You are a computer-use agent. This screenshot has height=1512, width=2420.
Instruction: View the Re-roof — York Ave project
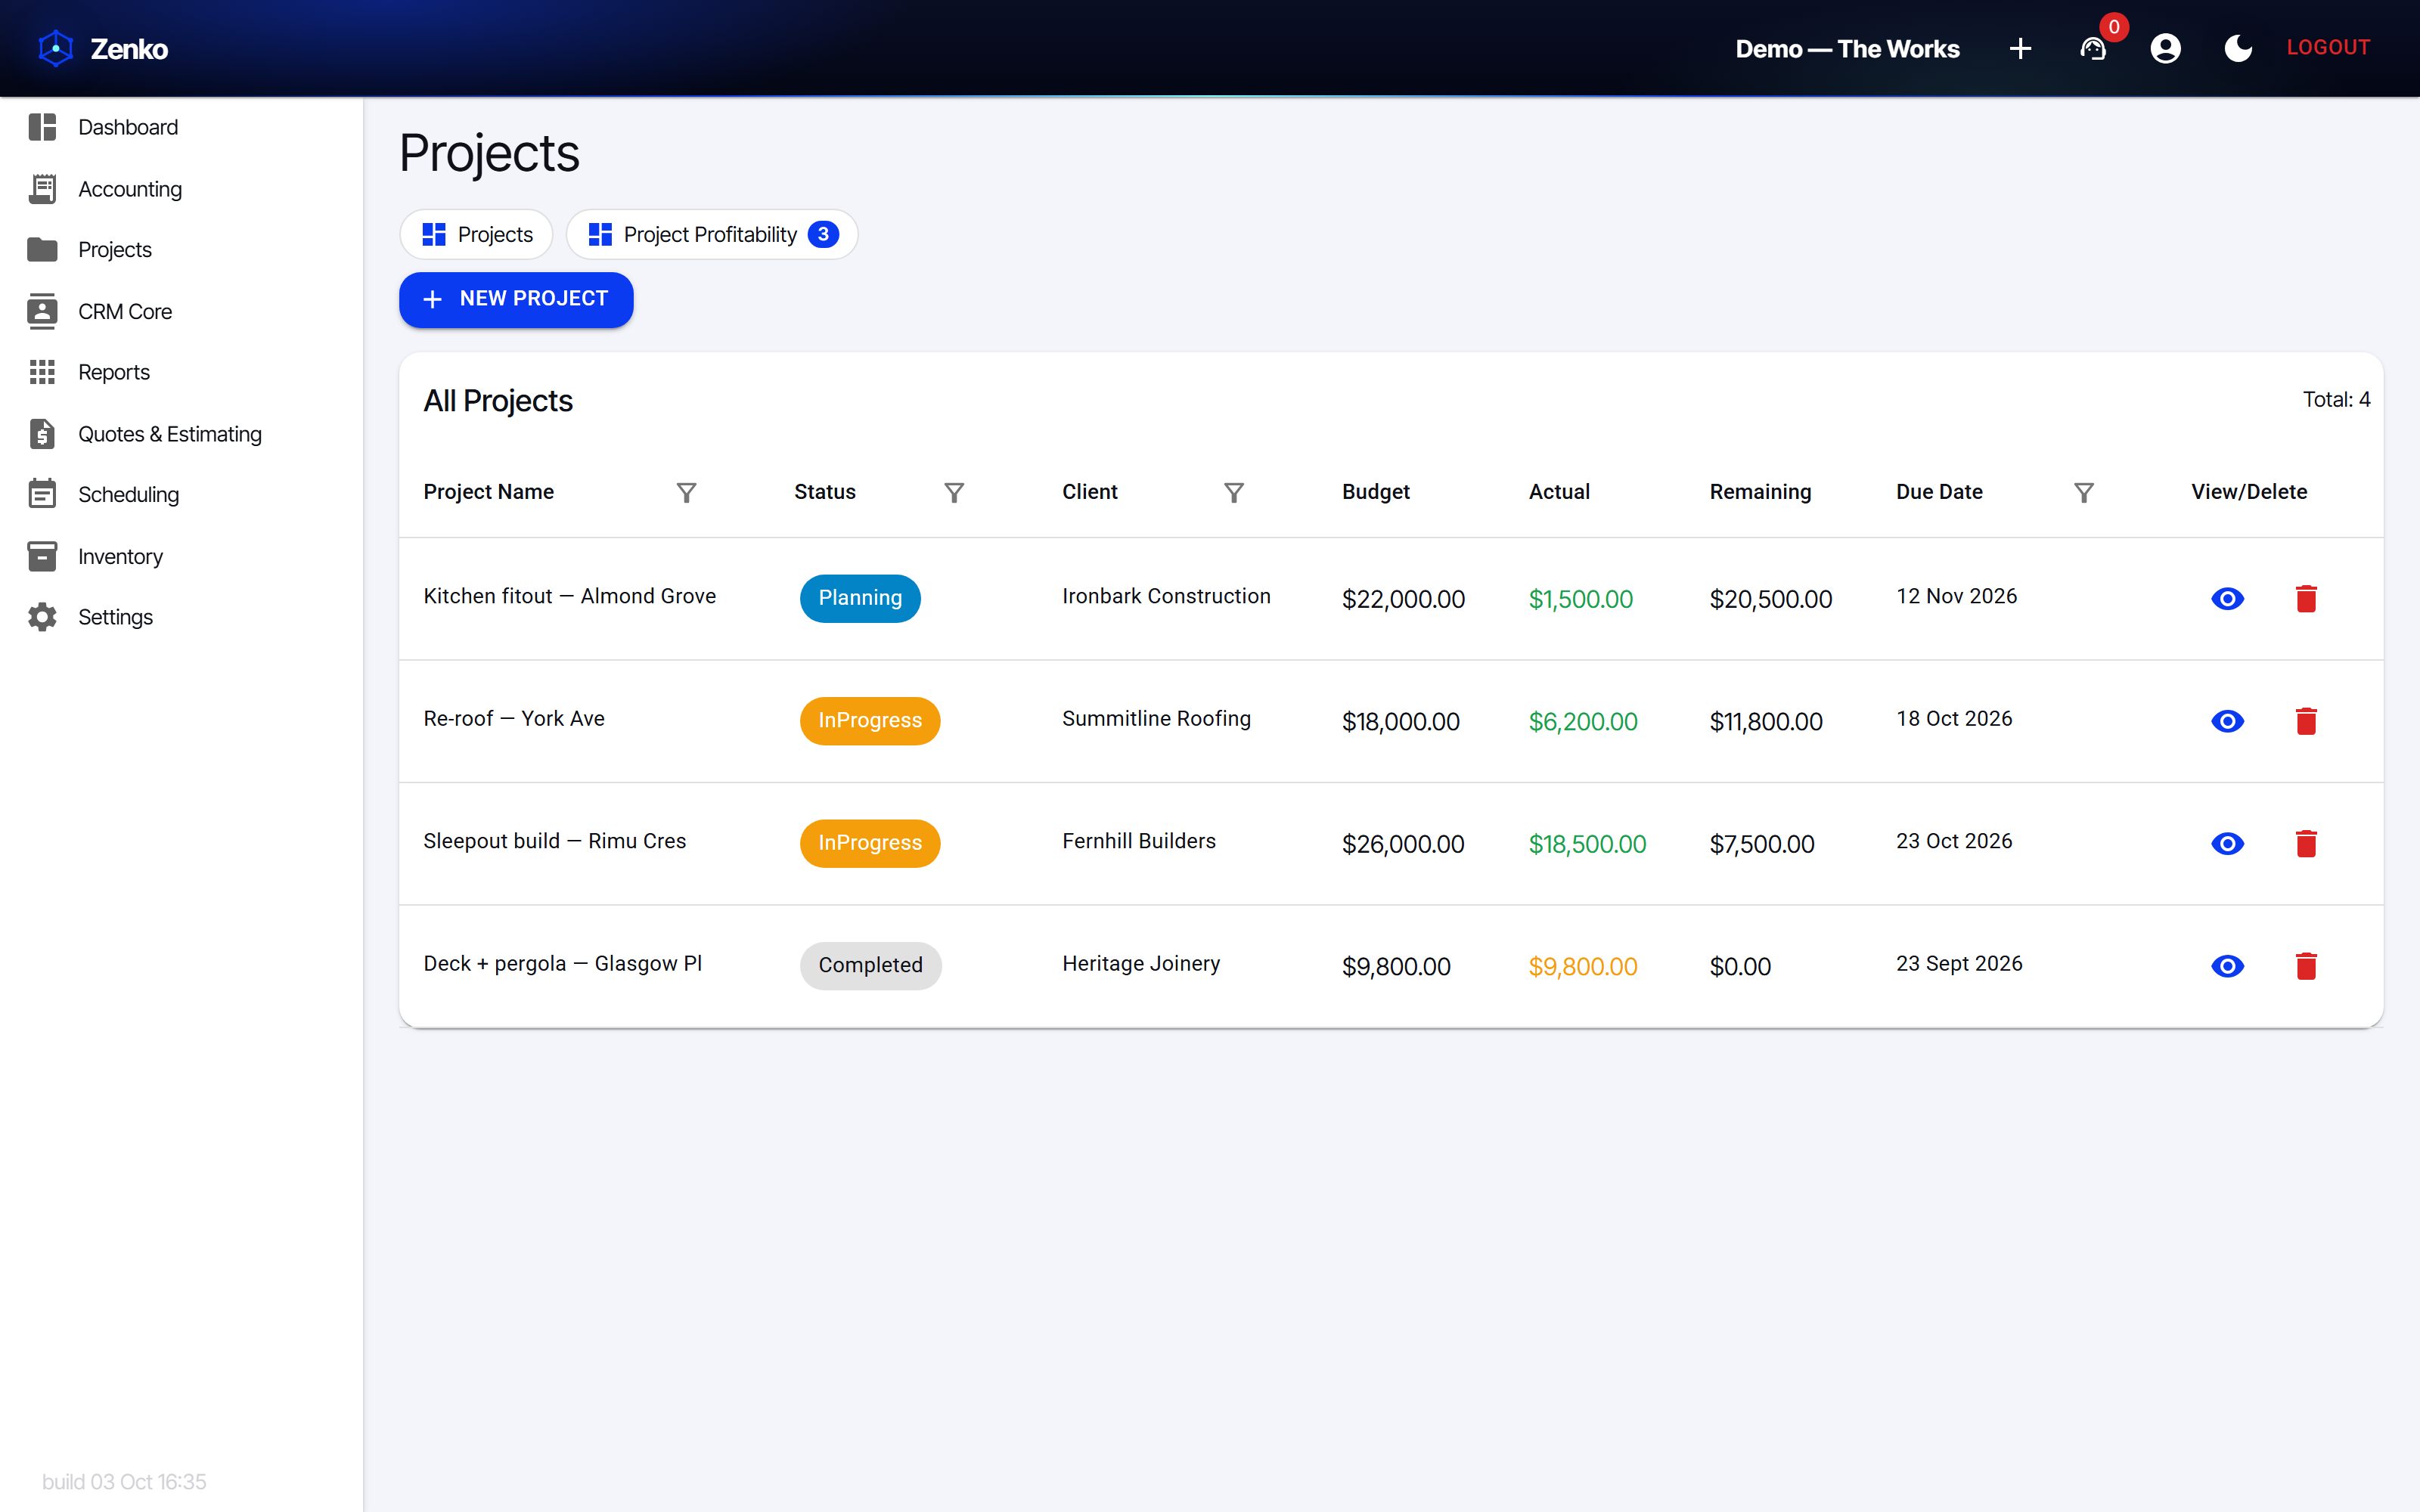(2227, 721)
